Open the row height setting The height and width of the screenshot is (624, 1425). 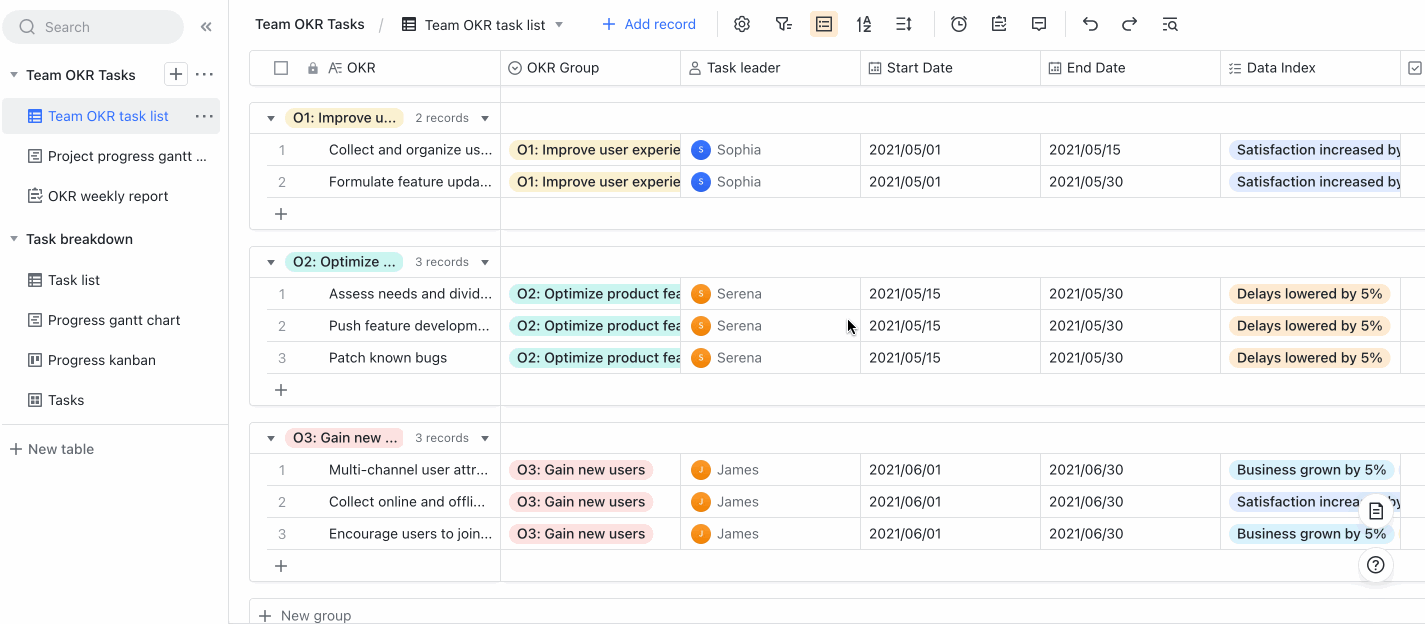coord(904,24)
